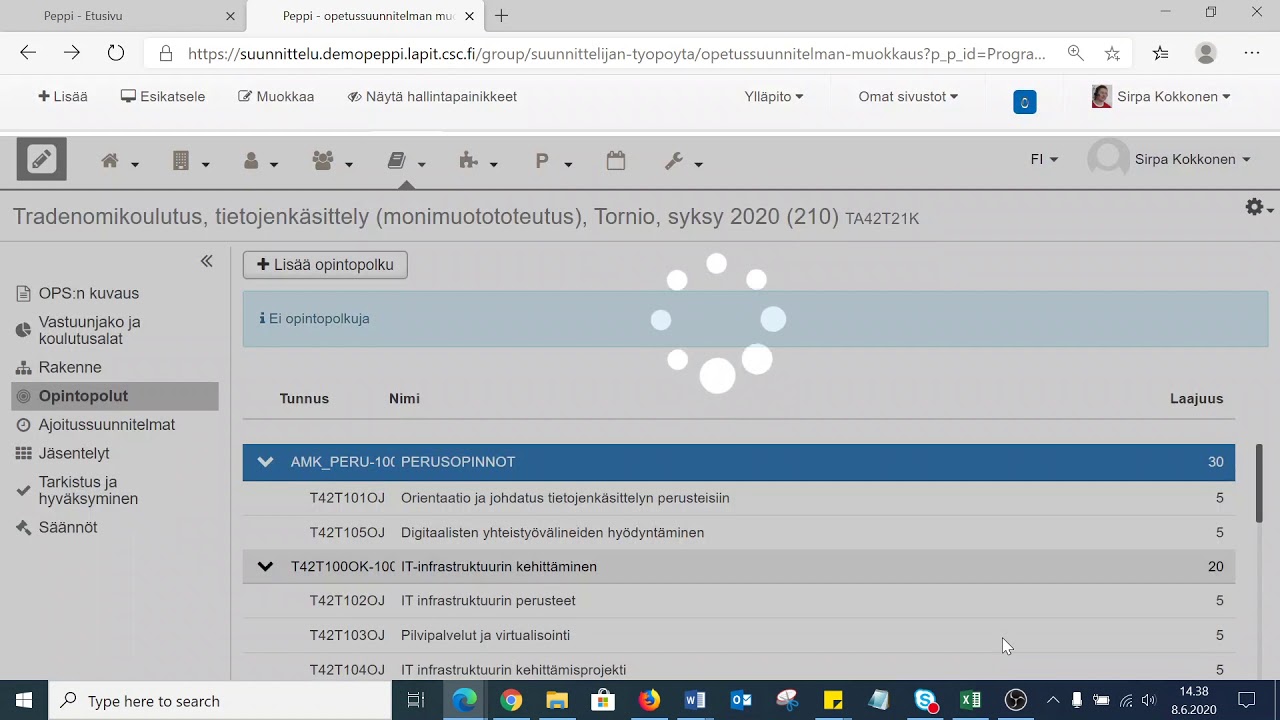Click Pilvipalvelut ja virtualisointi row
This screenshot has width=1280, height=720.
(739, 635)
